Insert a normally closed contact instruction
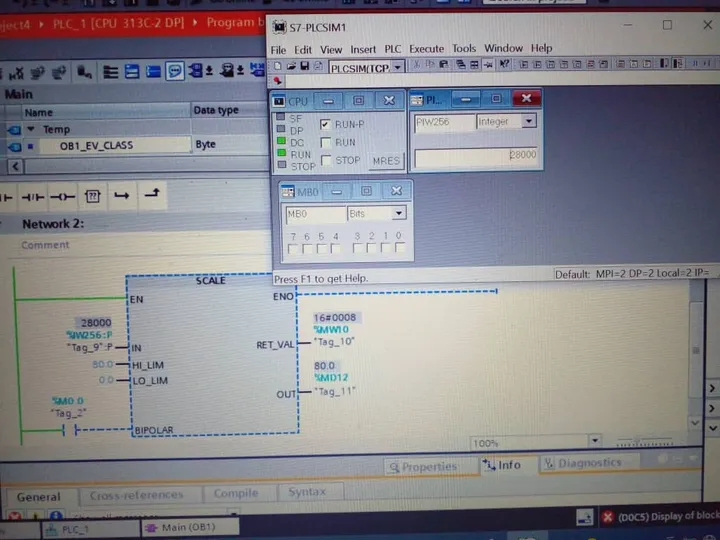Image resolution: width=720 pixels, height=540 pixels. tap(33, 197)
